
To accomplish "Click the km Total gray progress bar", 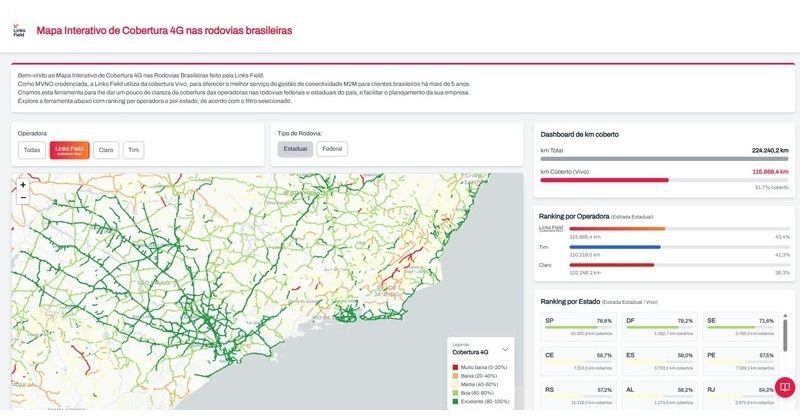I will (664, 159).
